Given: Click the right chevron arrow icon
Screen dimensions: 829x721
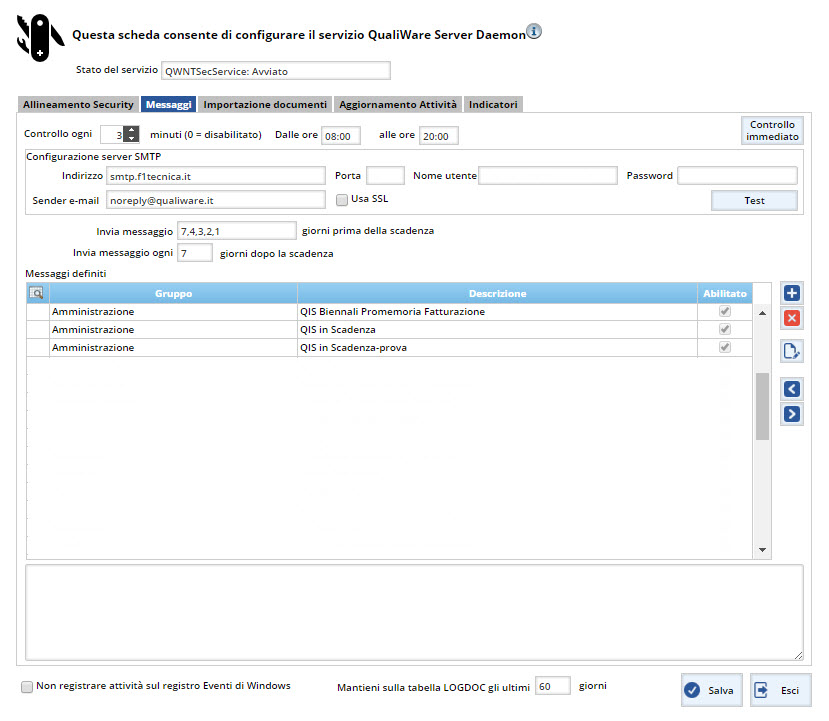Looking at the screenshot, I should point(792,413).
